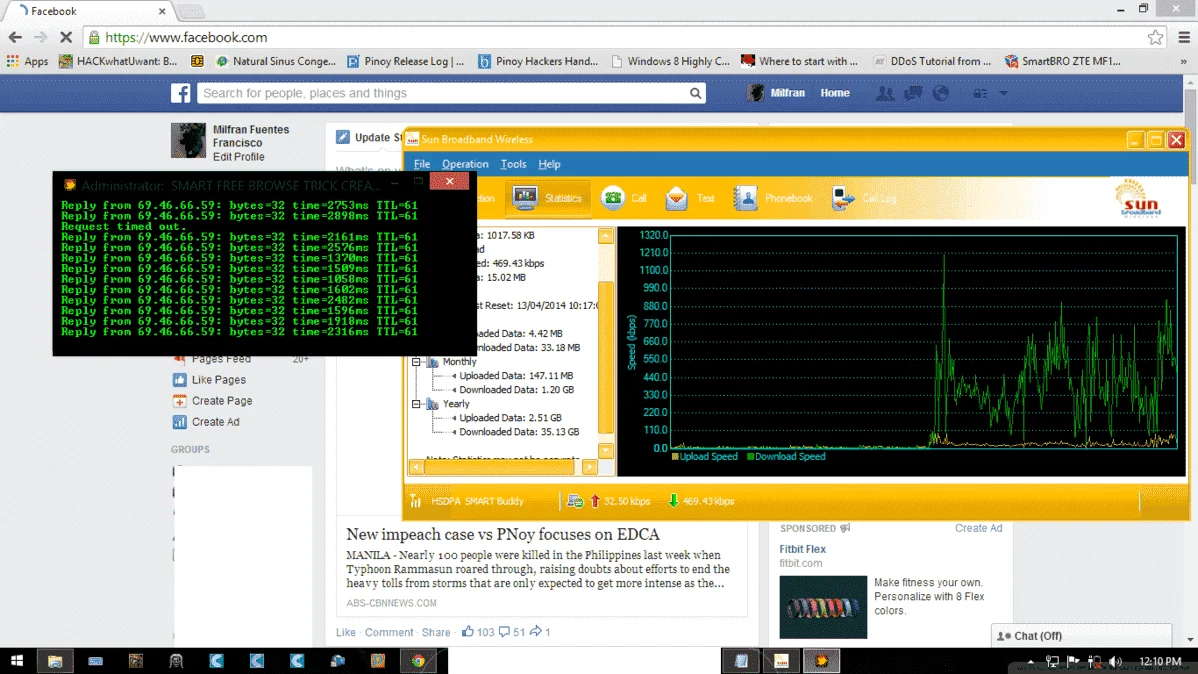This screenshot has width=1198, height=674.
Task: Click the Download Speed legend swatch
Action: 750,457
